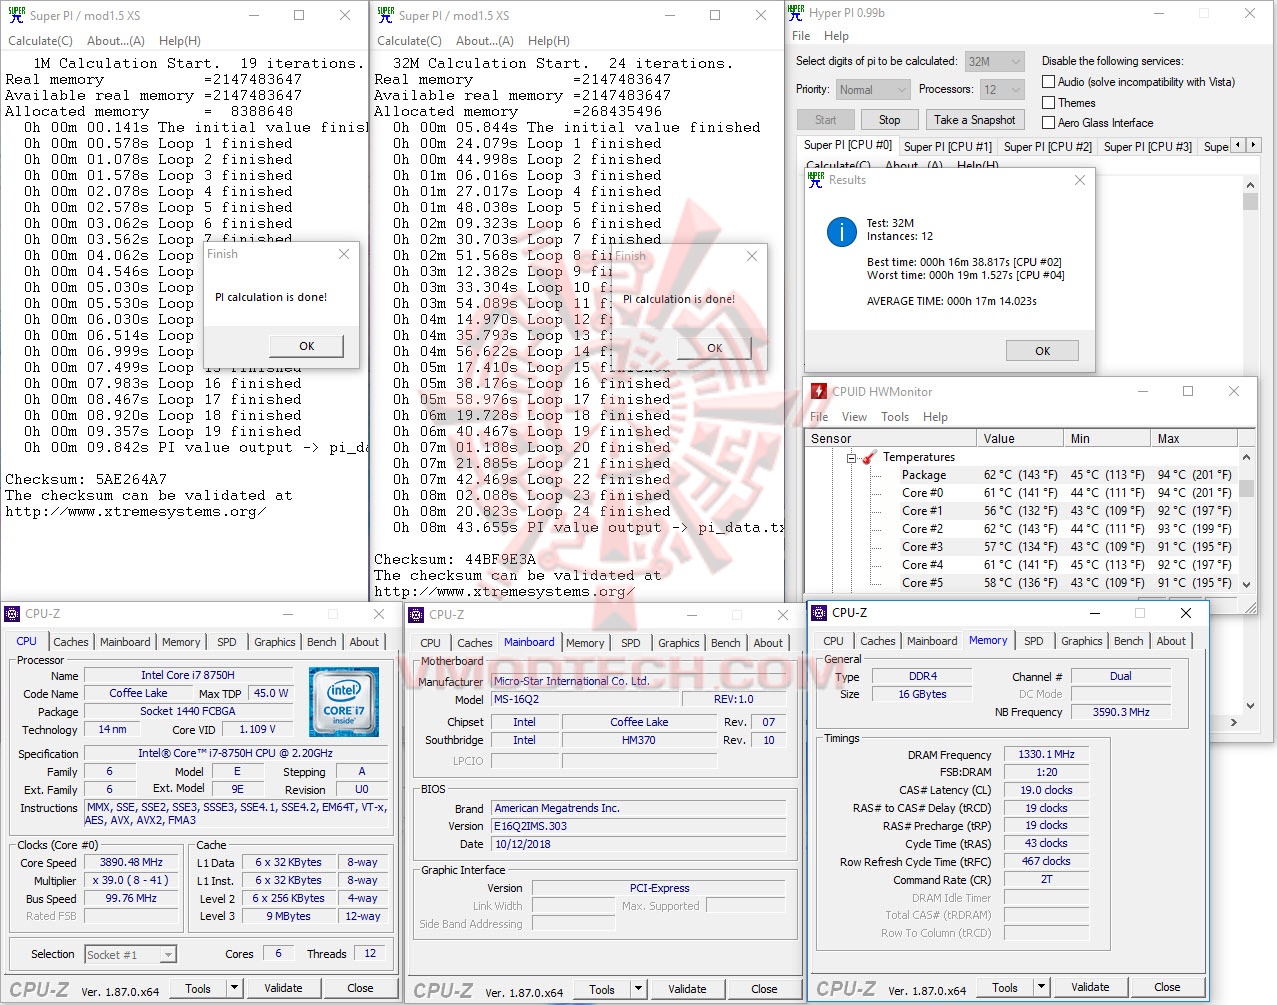Click About tab in right CPU-Z
Image resolution: width=1277 pixels, height=1005 pixels.
1171,641
